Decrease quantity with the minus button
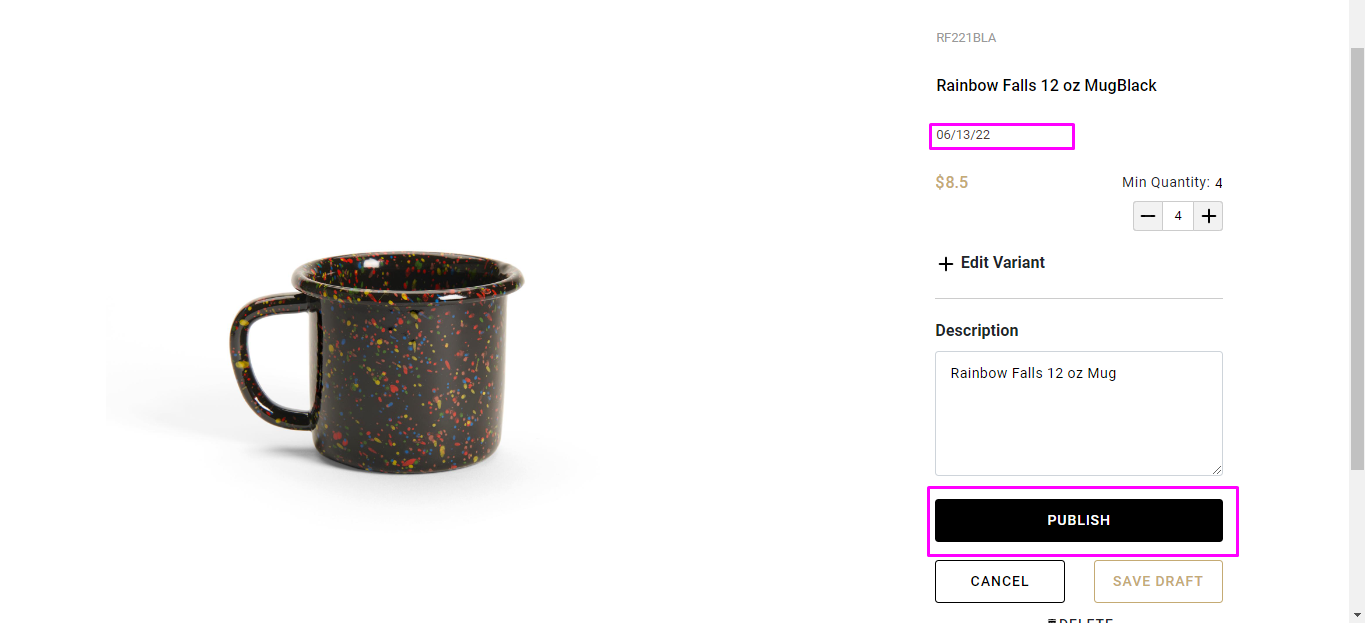This screenshot has width=1365, height=623. (1148, 216)
